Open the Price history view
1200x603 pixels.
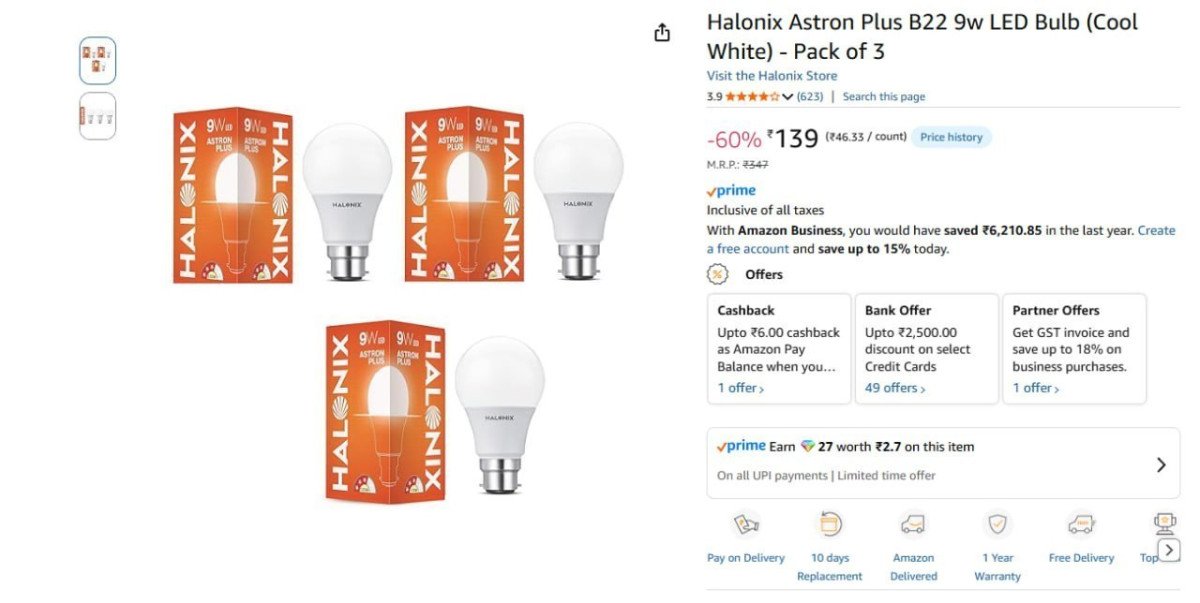click(x=951, y=137)
